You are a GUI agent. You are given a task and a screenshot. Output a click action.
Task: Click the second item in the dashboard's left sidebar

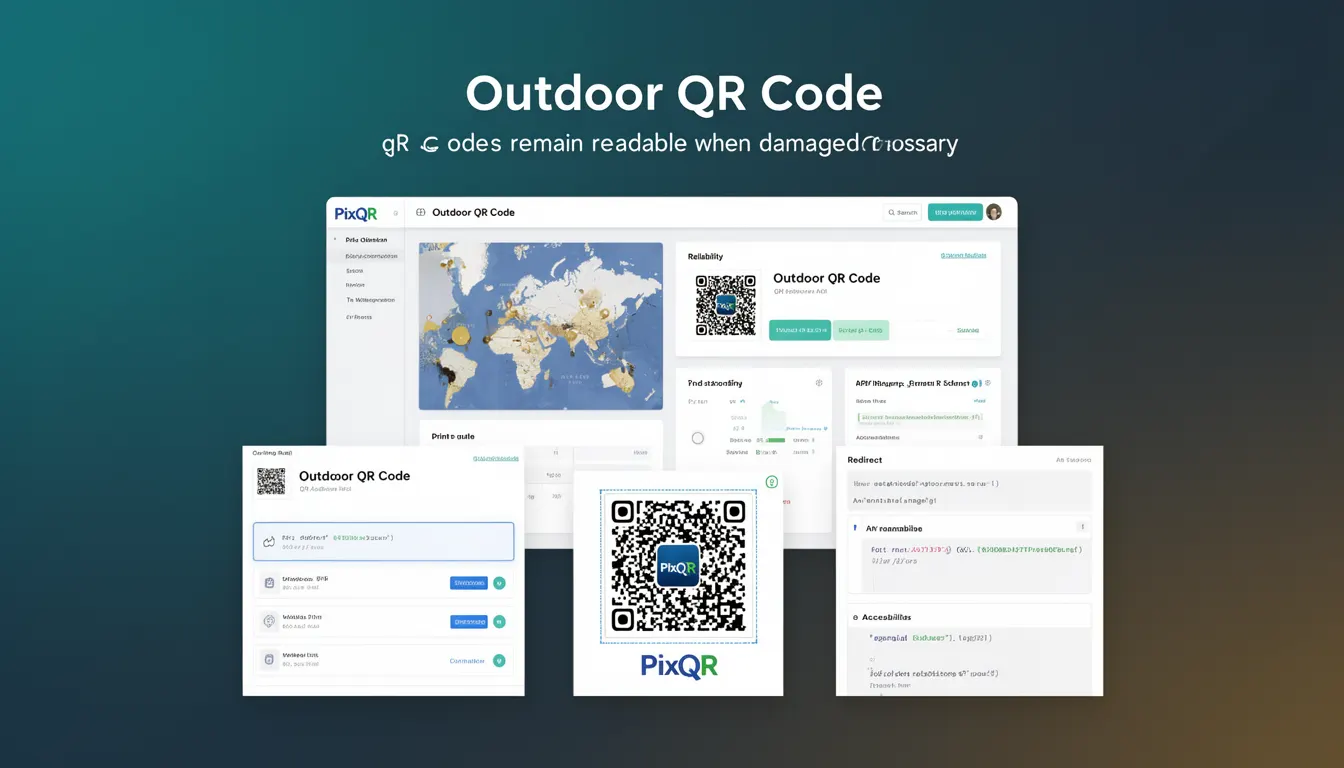[x=371, y=256]
